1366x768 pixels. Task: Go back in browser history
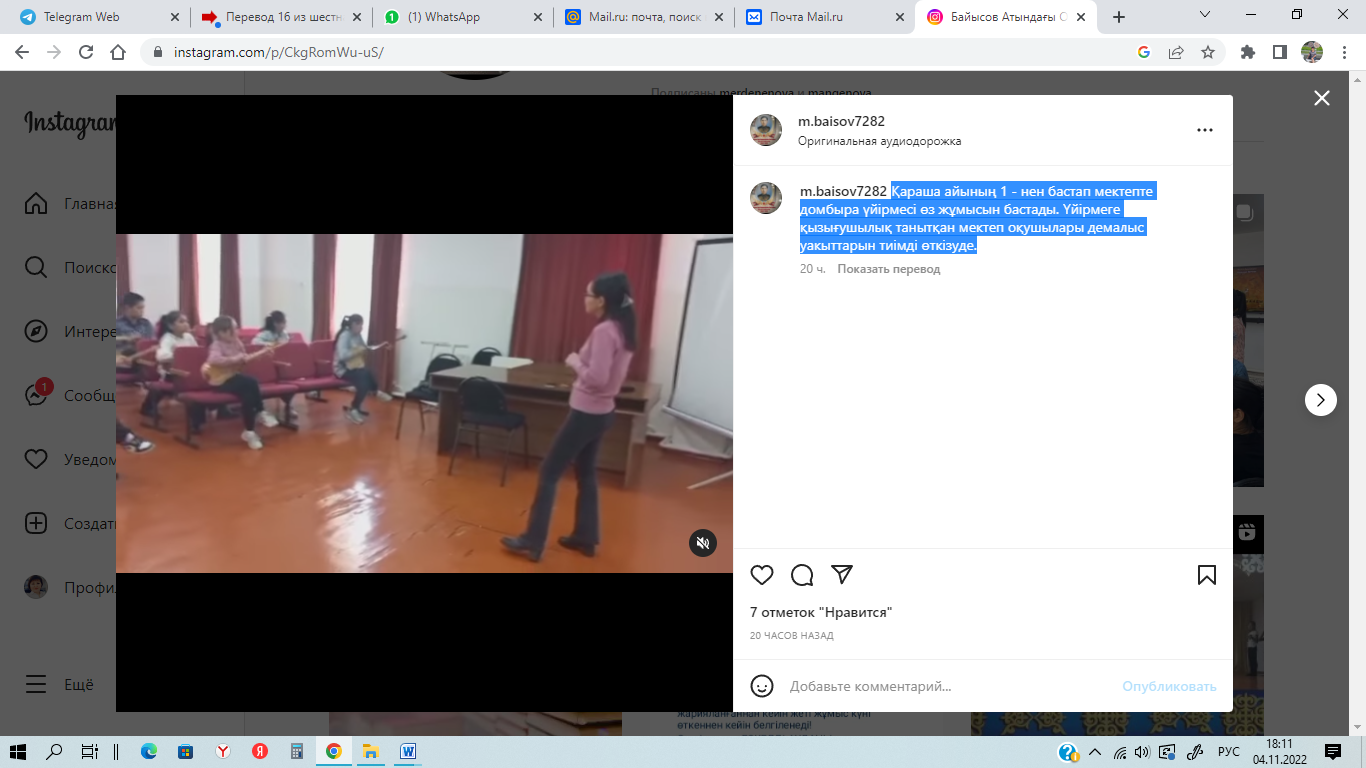(x=22, y=52)
